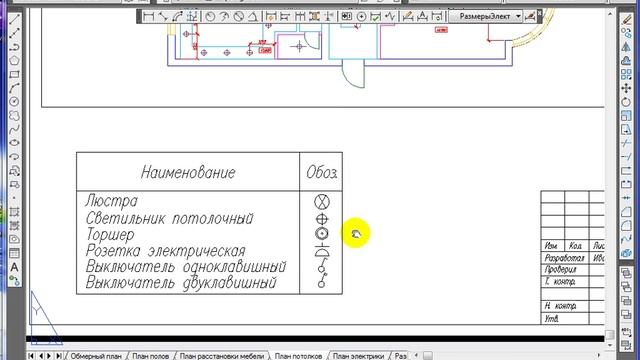Click the 'Розетка электрическая' legend row text
Viewport: 640px width, 360px height.
tap(166, 251)
